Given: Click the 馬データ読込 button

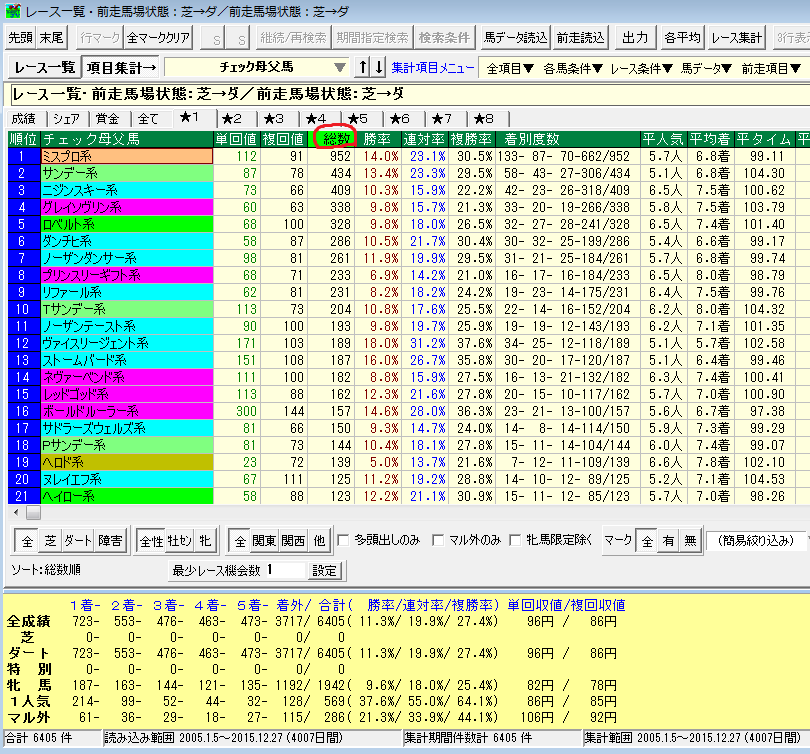Looking at the screenshot, I should 515,38.
